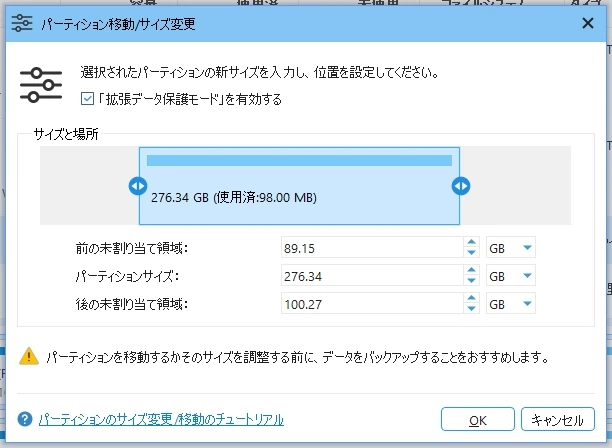Increase 前の未割り当て領域 with up arrow

tap(471, 242)
